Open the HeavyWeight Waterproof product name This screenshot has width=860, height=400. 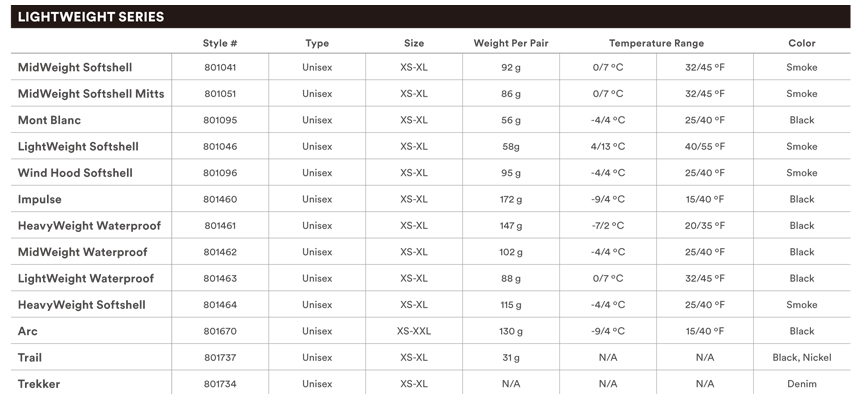[89, 226]
